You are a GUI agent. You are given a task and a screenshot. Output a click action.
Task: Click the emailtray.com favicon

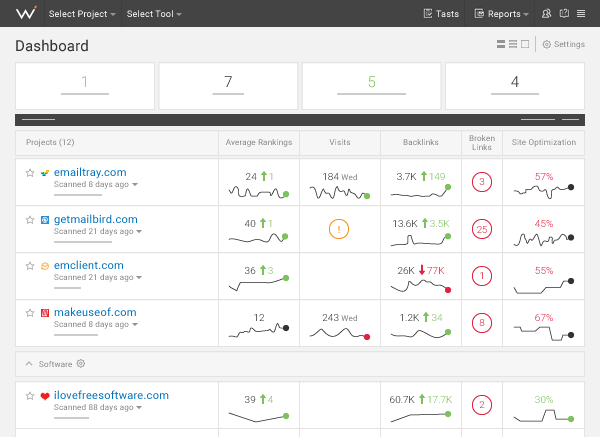click(x=45, y=173)
